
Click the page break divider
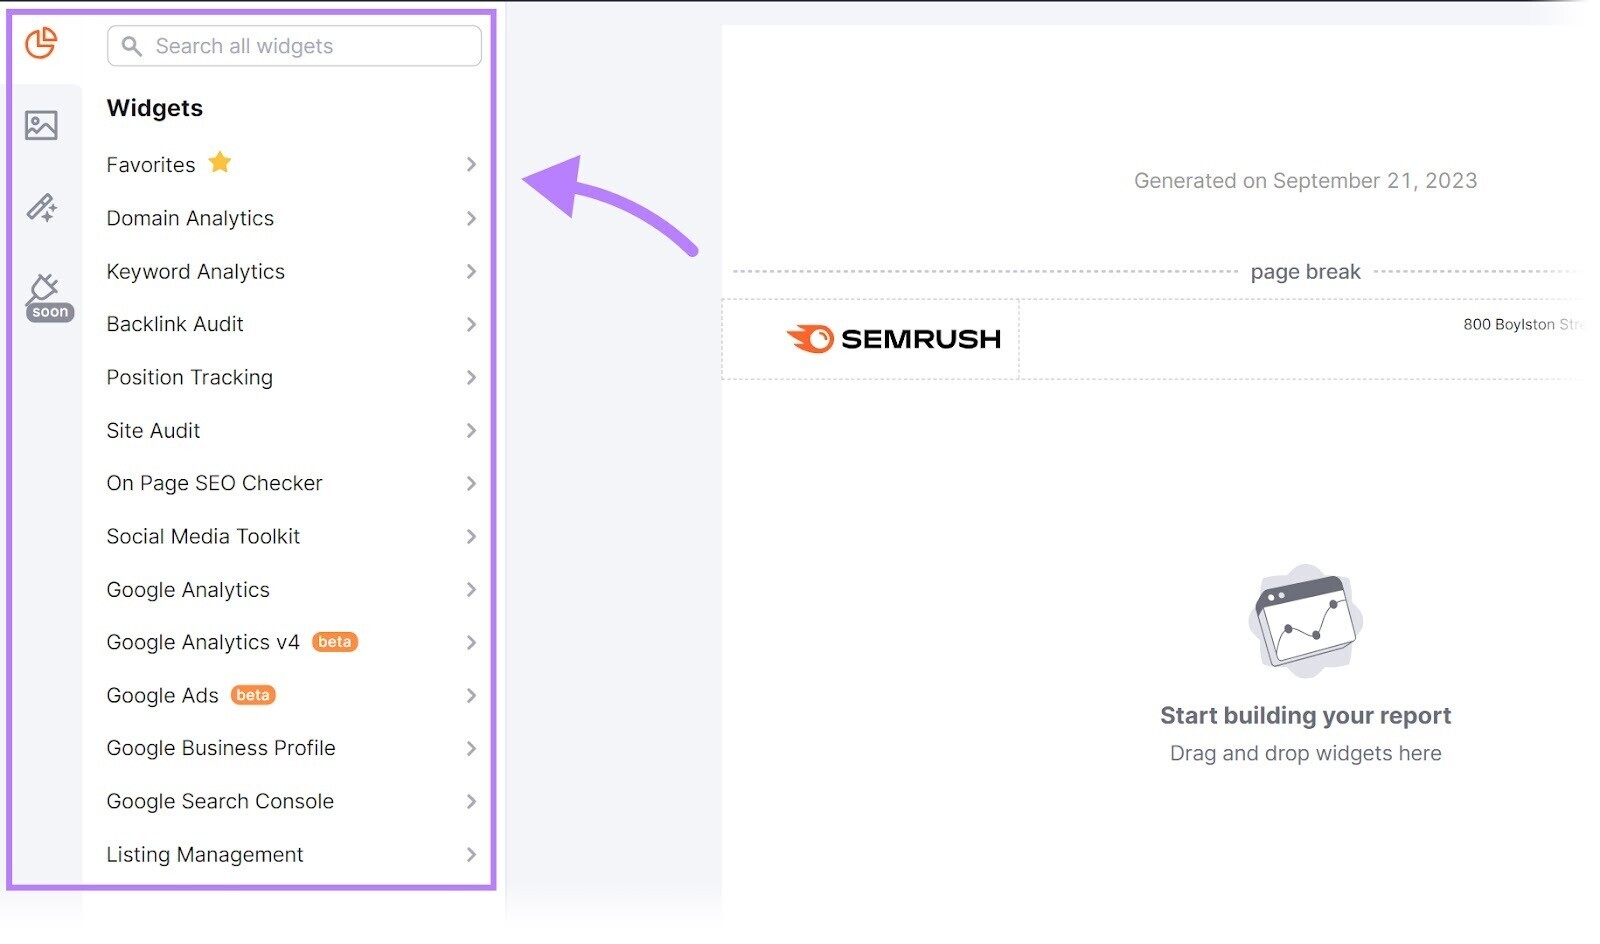point(1305,271)
